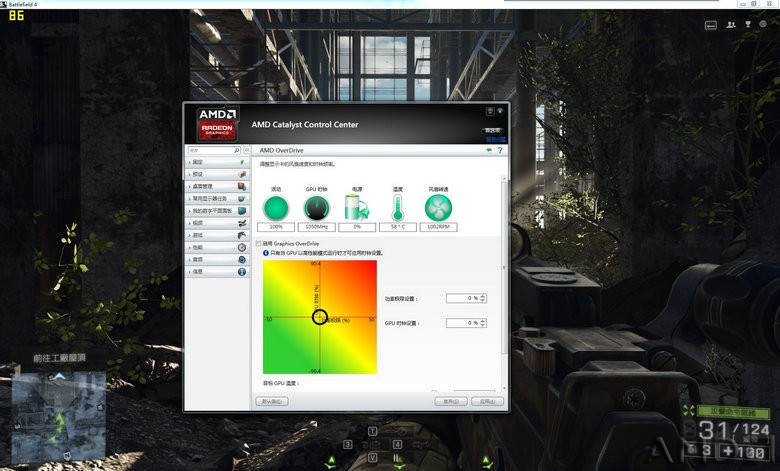Expand the 游戏 (Gaming) sidebar section
The width and height of the screenshot is (780, 471).
tap(217, 235)
